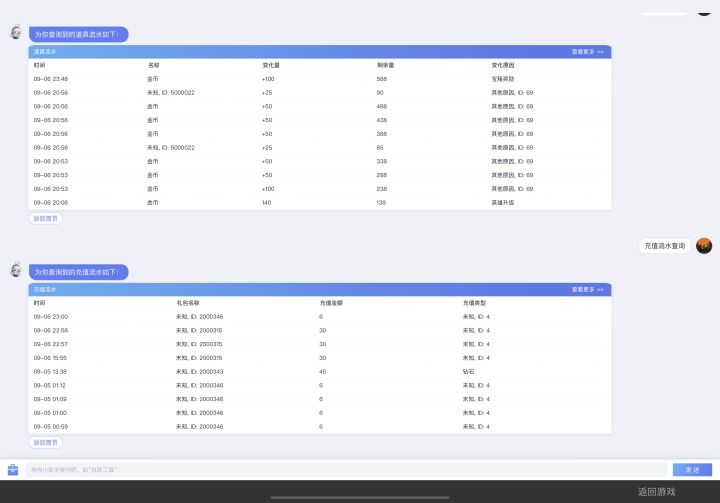The height and width of the screenshot is (503, 720).
Task: Click 礼包名称 column header
Action: (x=188, y=303)
